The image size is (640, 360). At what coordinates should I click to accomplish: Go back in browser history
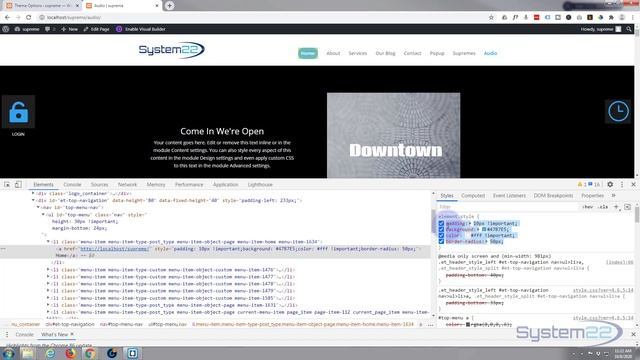tap(7, 17)
